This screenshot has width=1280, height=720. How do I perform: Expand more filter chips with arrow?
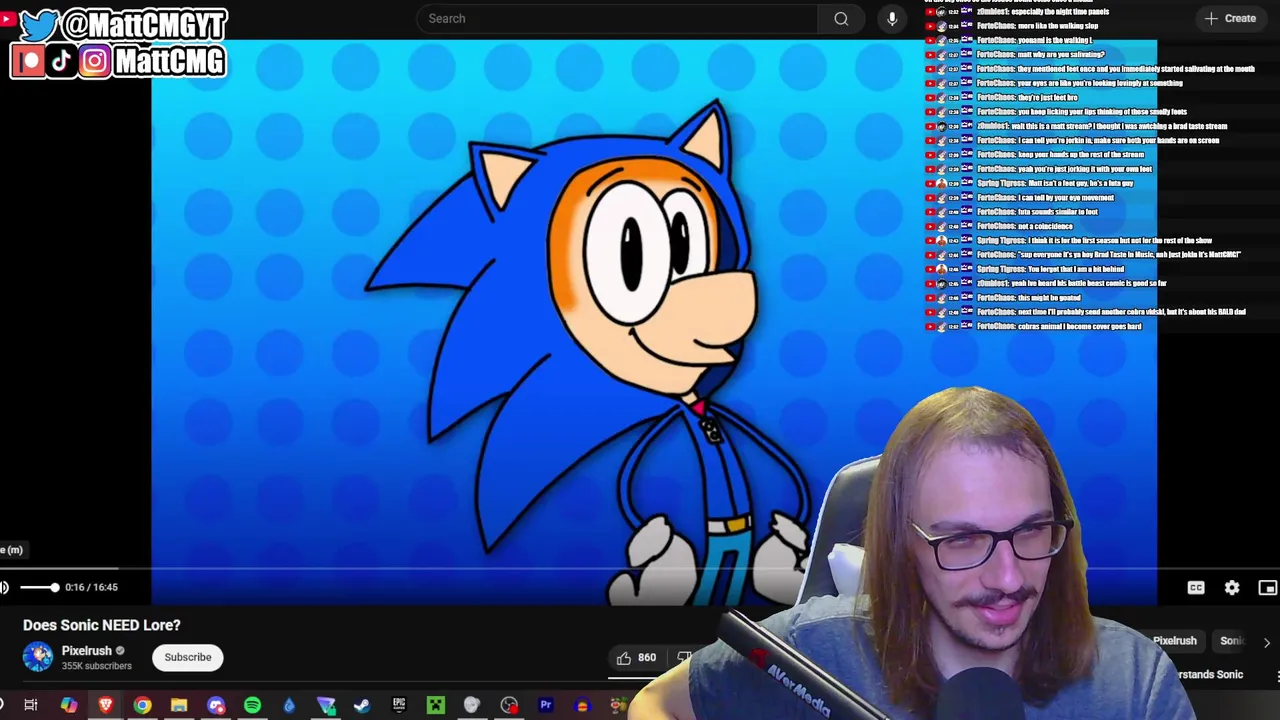click(x=1266, y=642)
